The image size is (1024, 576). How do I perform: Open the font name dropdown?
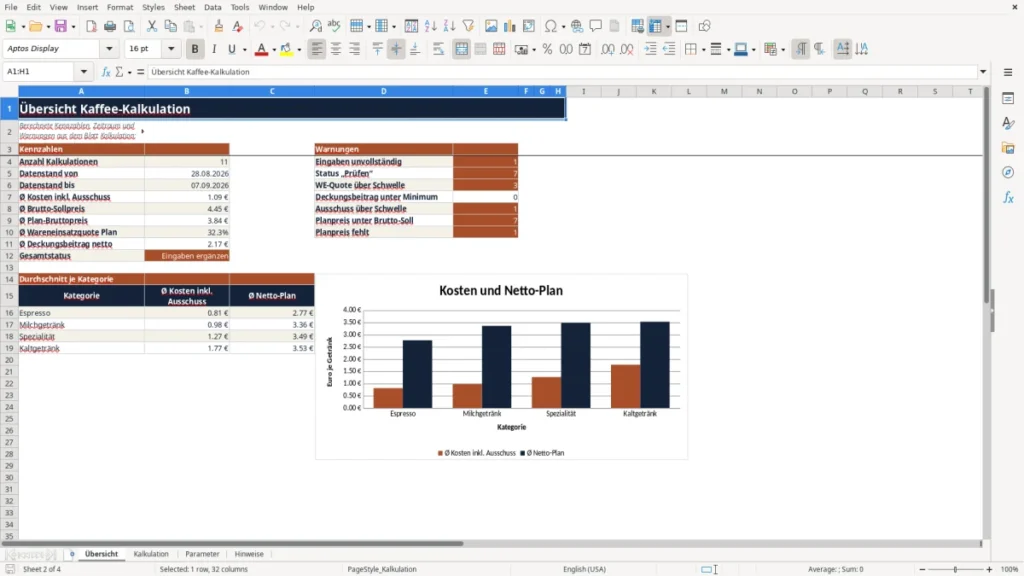click(x=109, y=49)
